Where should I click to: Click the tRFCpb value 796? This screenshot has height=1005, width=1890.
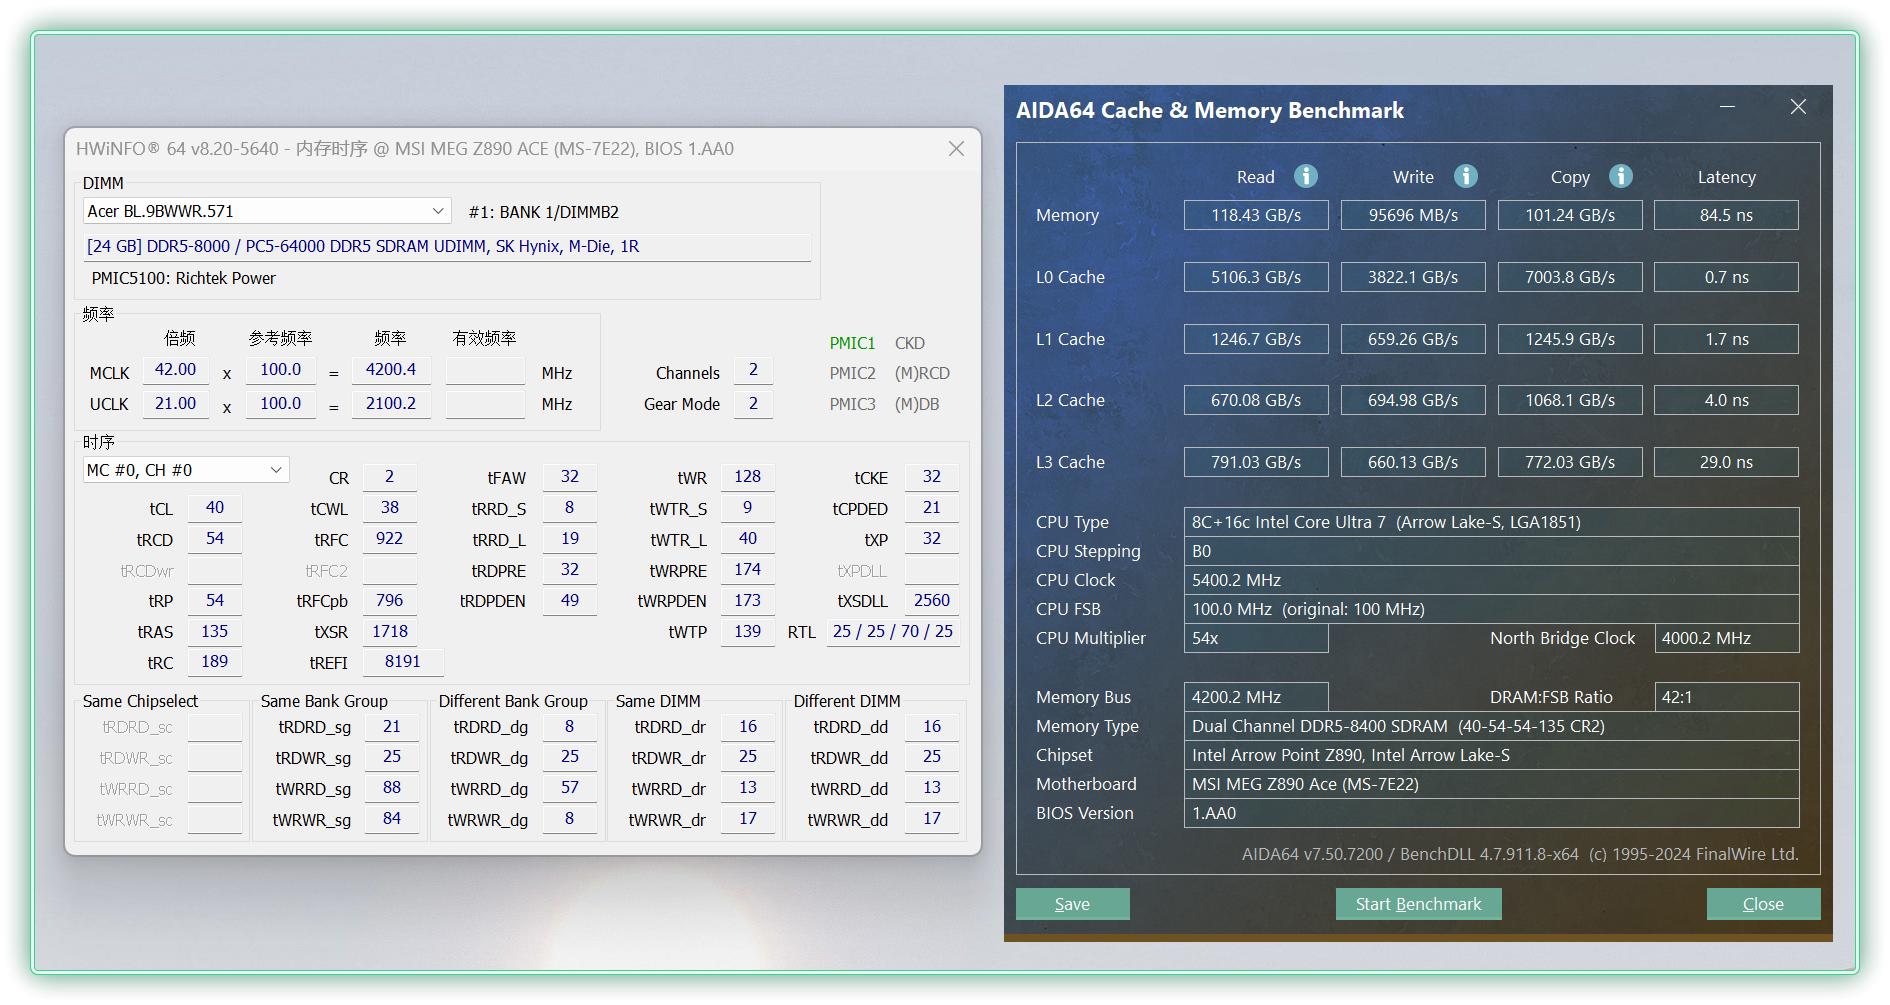pos(390,601)
